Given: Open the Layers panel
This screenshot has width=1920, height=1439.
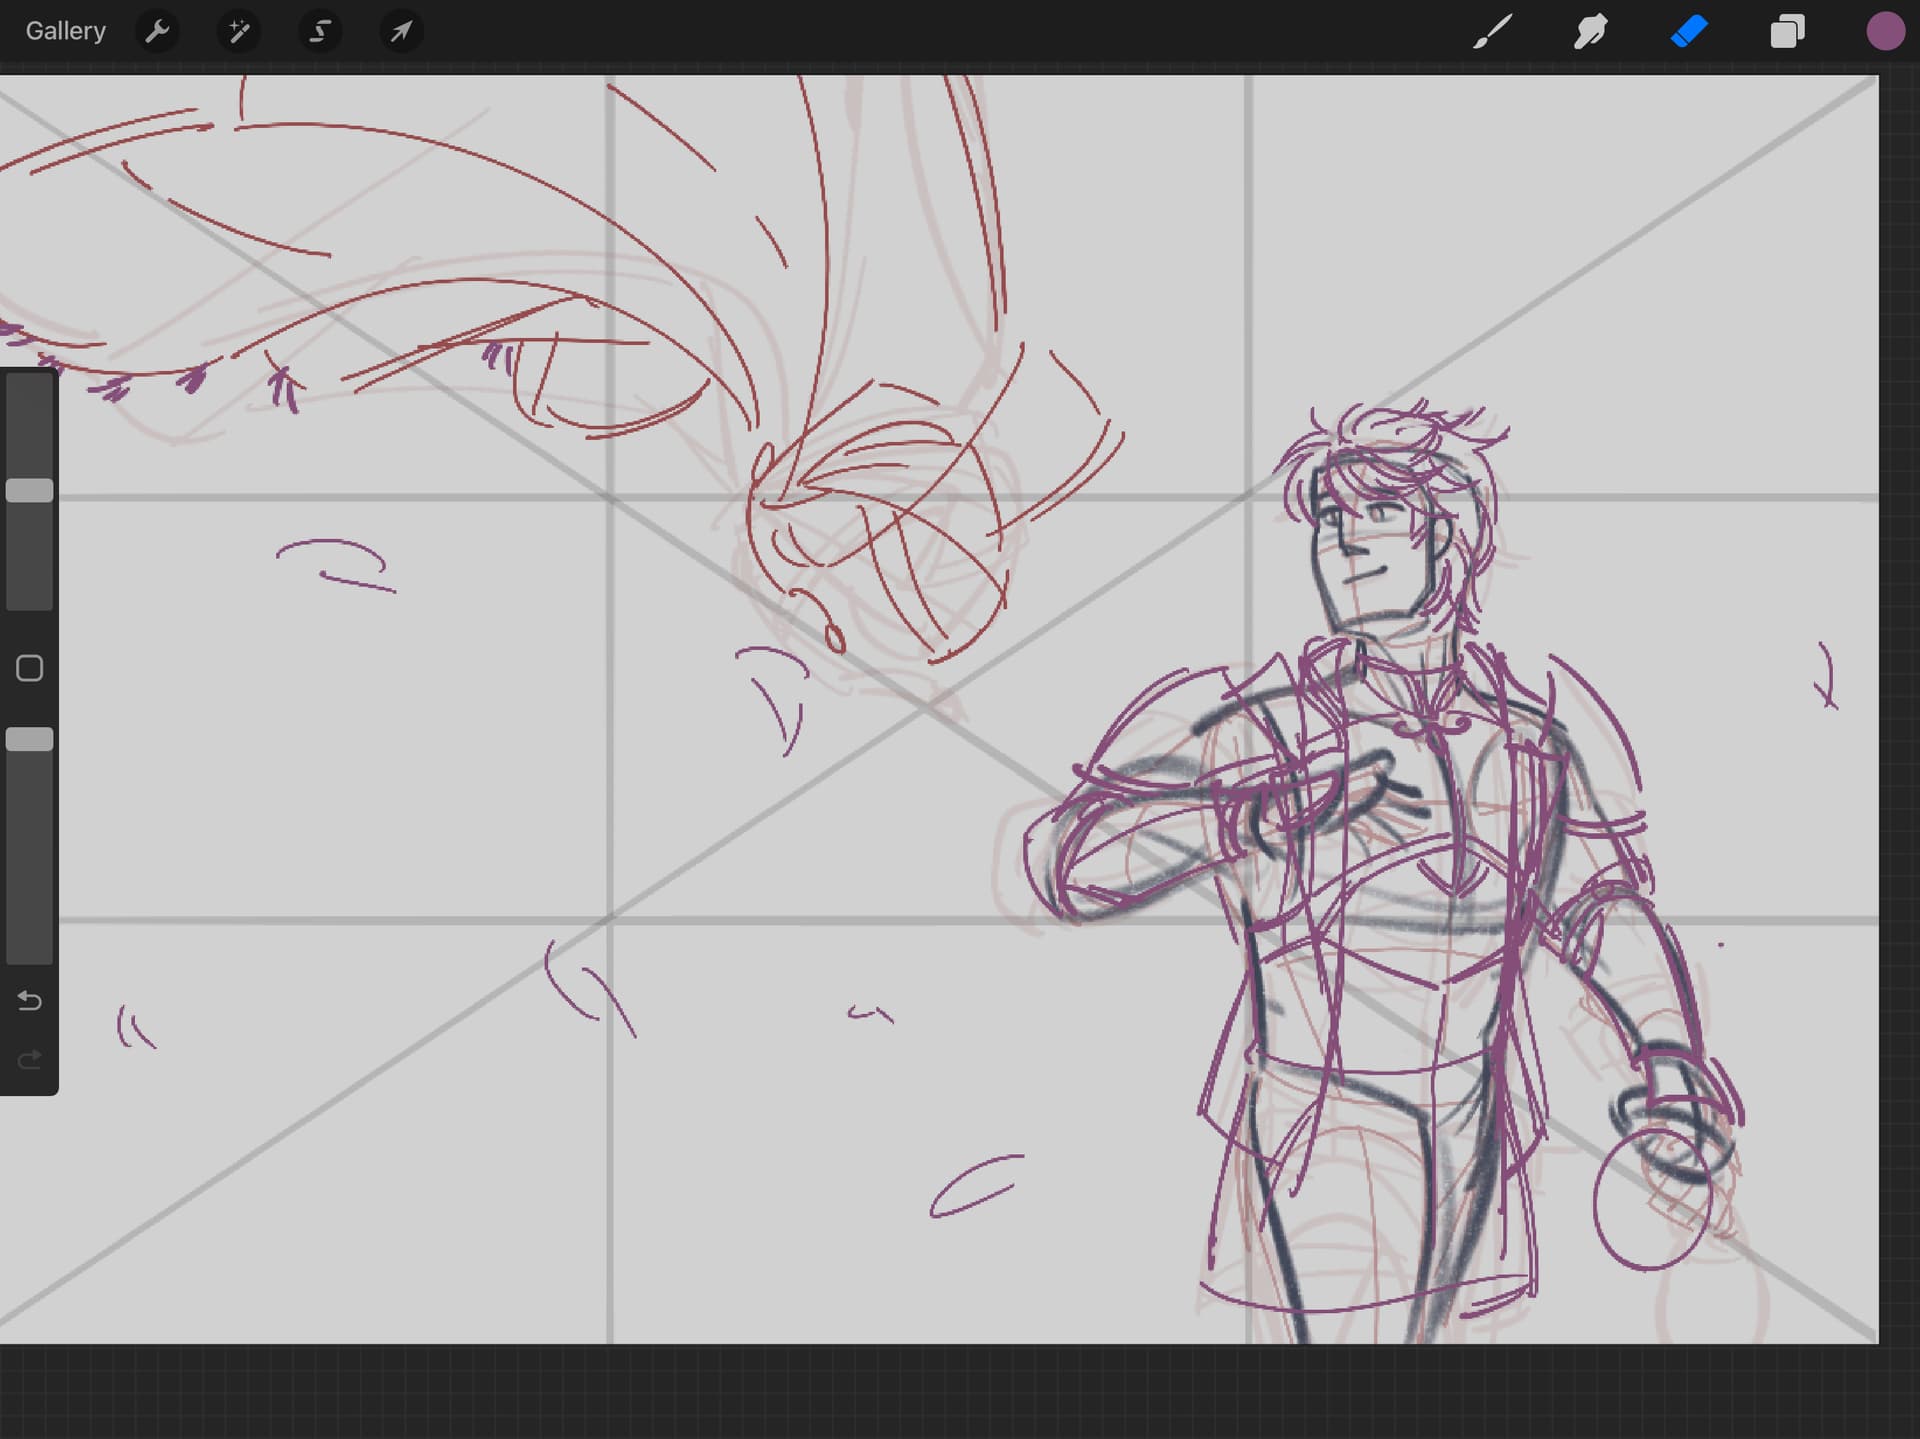Looking at the screenshot, I should (x=1787, y=32).
